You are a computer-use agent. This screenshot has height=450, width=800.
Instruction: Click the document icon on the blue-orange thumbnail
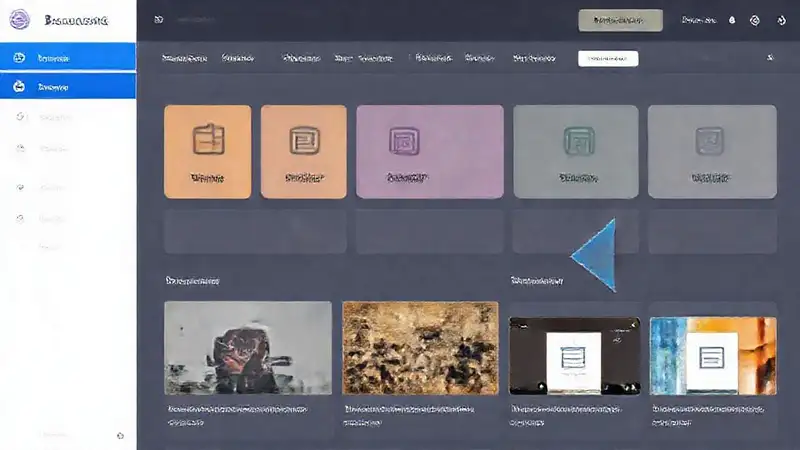coord(712,358)
